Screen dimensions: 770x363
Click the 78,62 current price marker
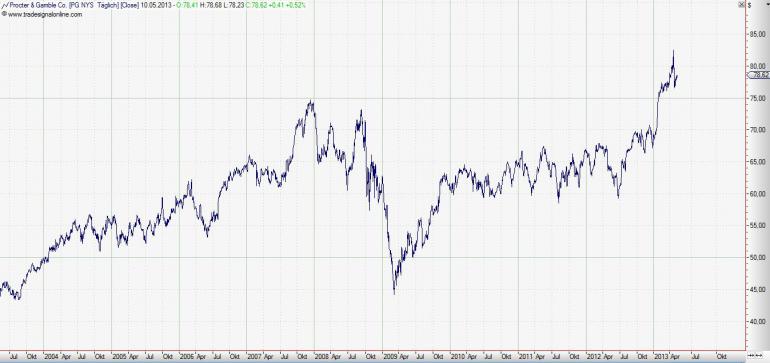758,75
